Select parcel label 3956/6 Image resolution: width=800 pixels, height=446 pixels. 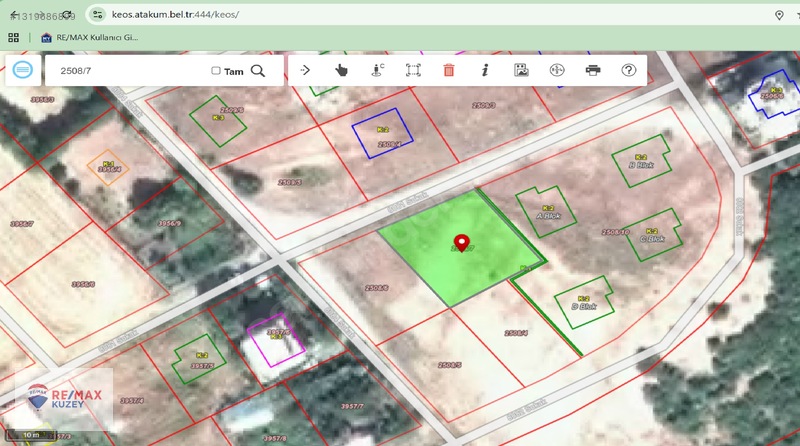83,284
